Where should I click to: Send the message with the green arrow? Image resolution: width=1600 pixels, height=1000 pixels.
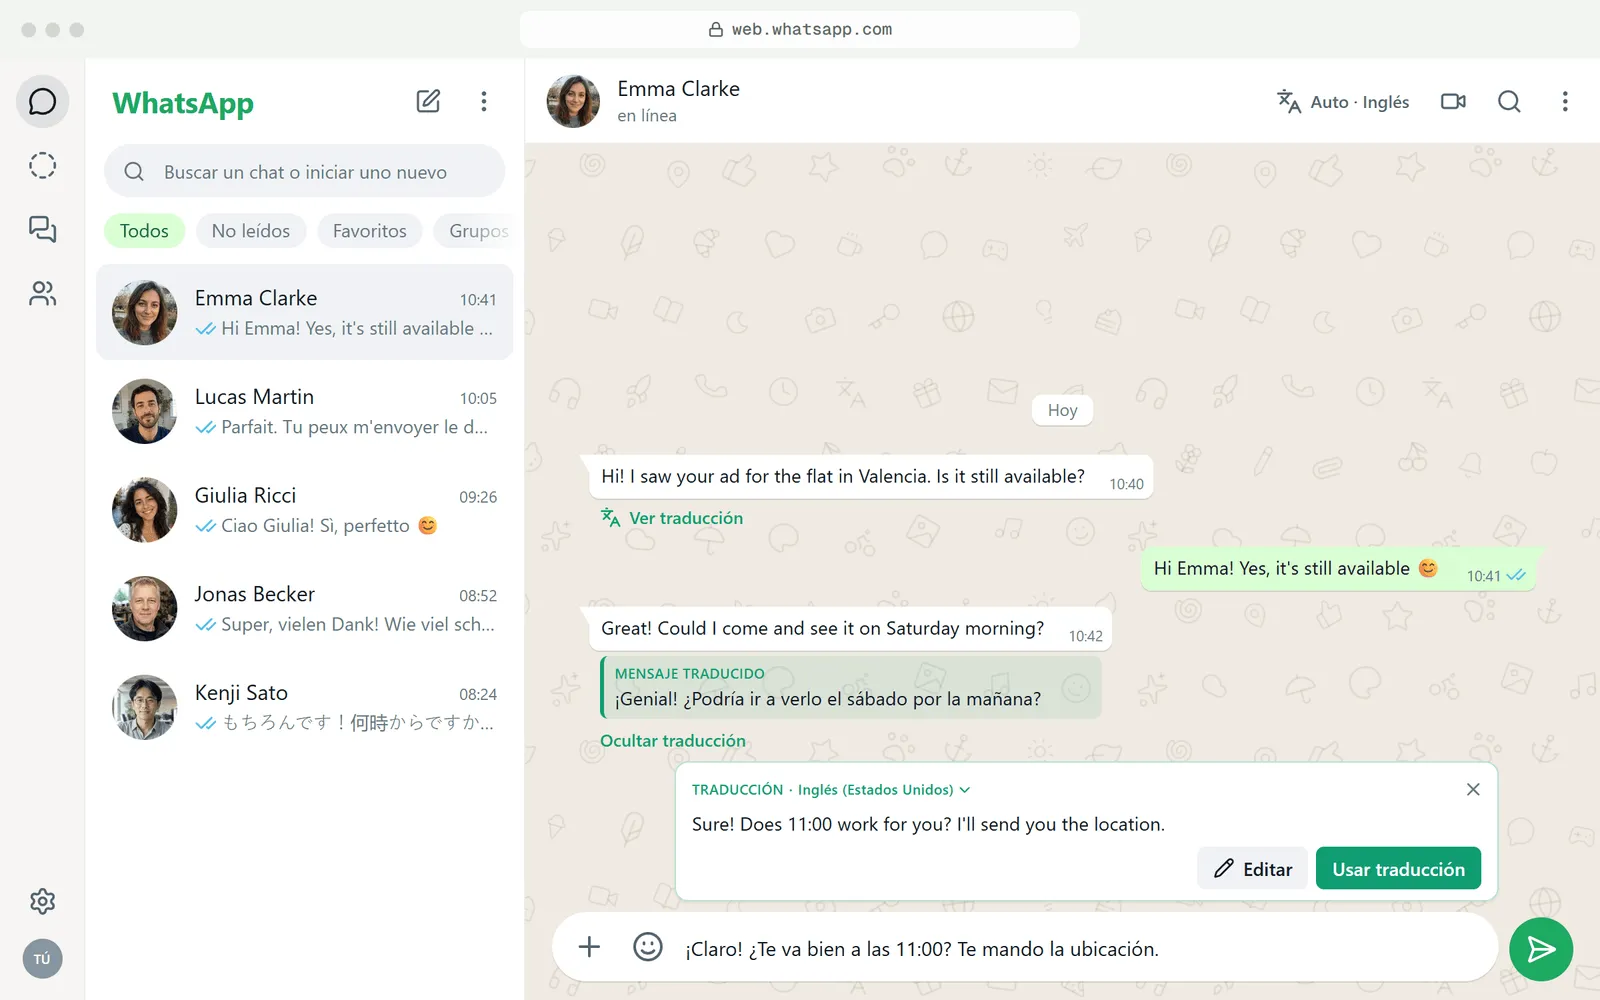1541,949
